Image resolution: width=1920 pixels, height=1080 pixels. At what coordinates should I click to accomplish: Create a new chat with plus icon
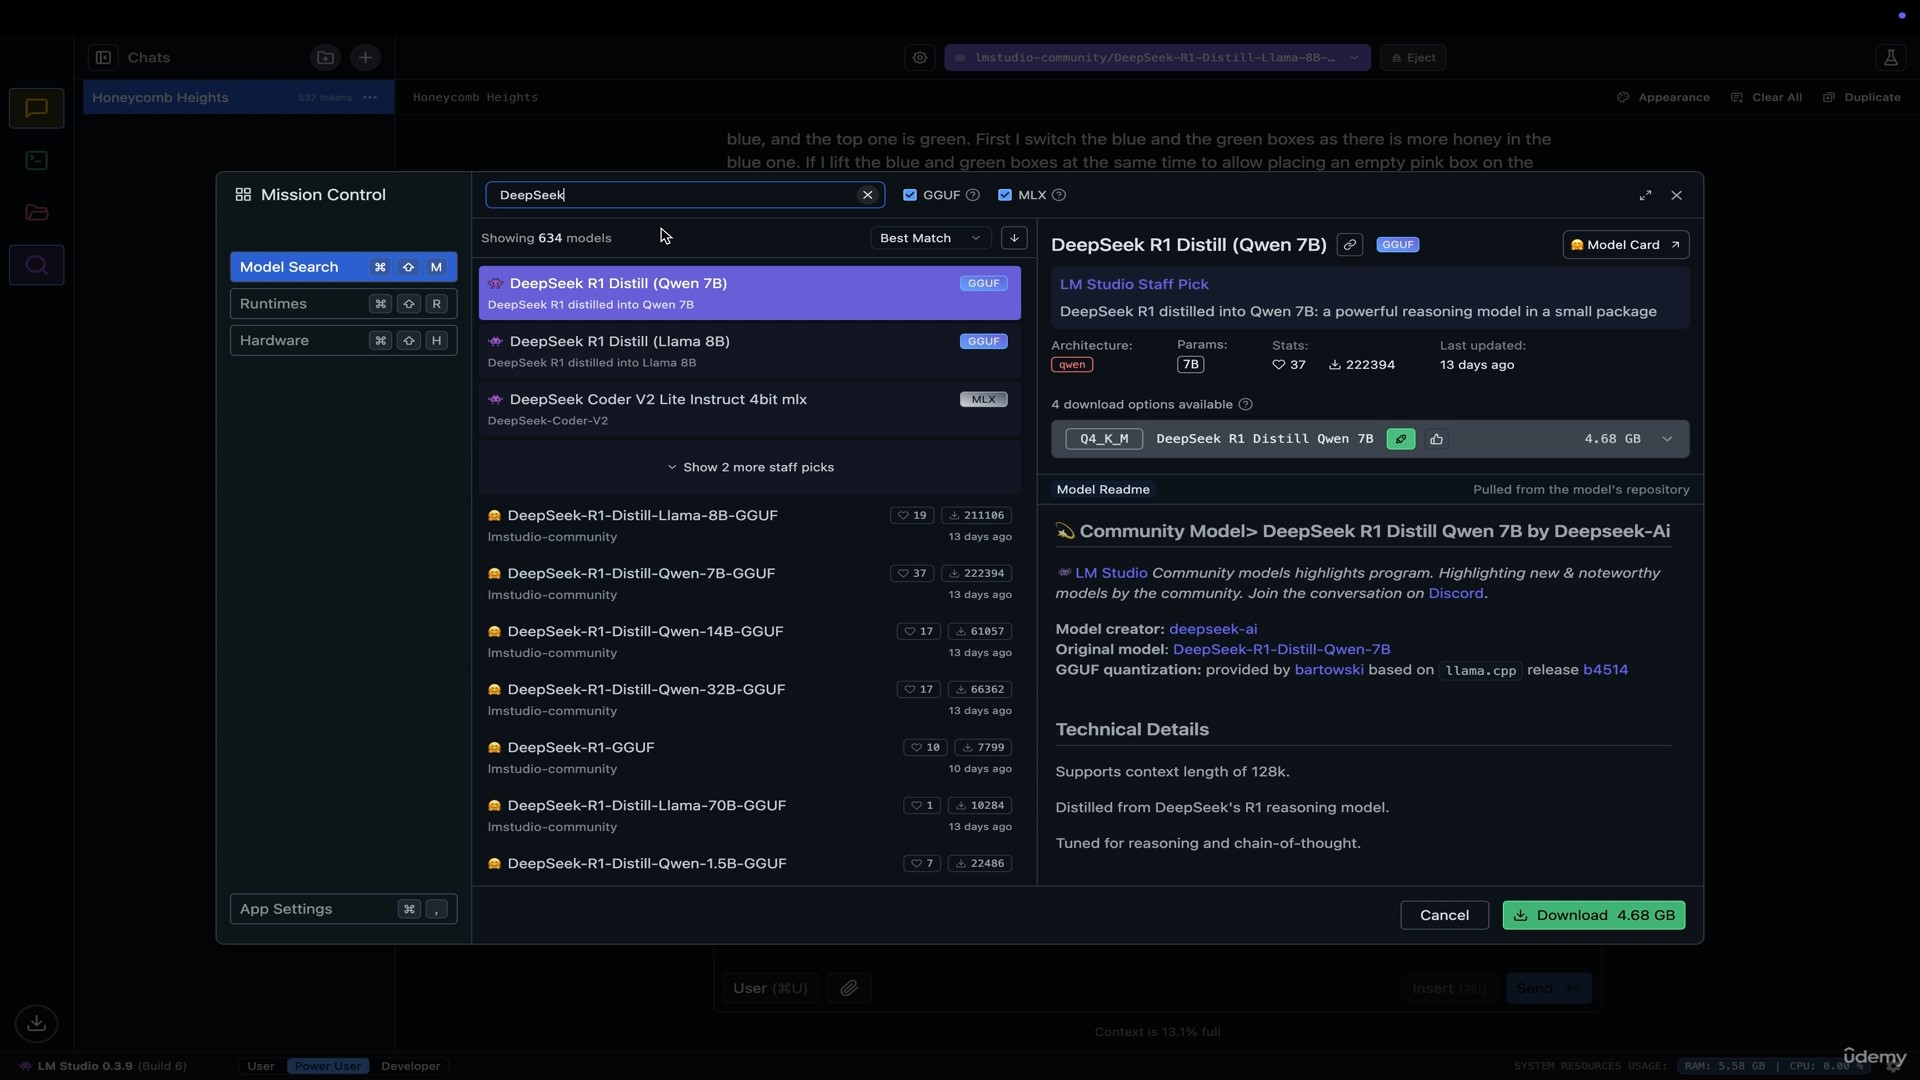365,58
